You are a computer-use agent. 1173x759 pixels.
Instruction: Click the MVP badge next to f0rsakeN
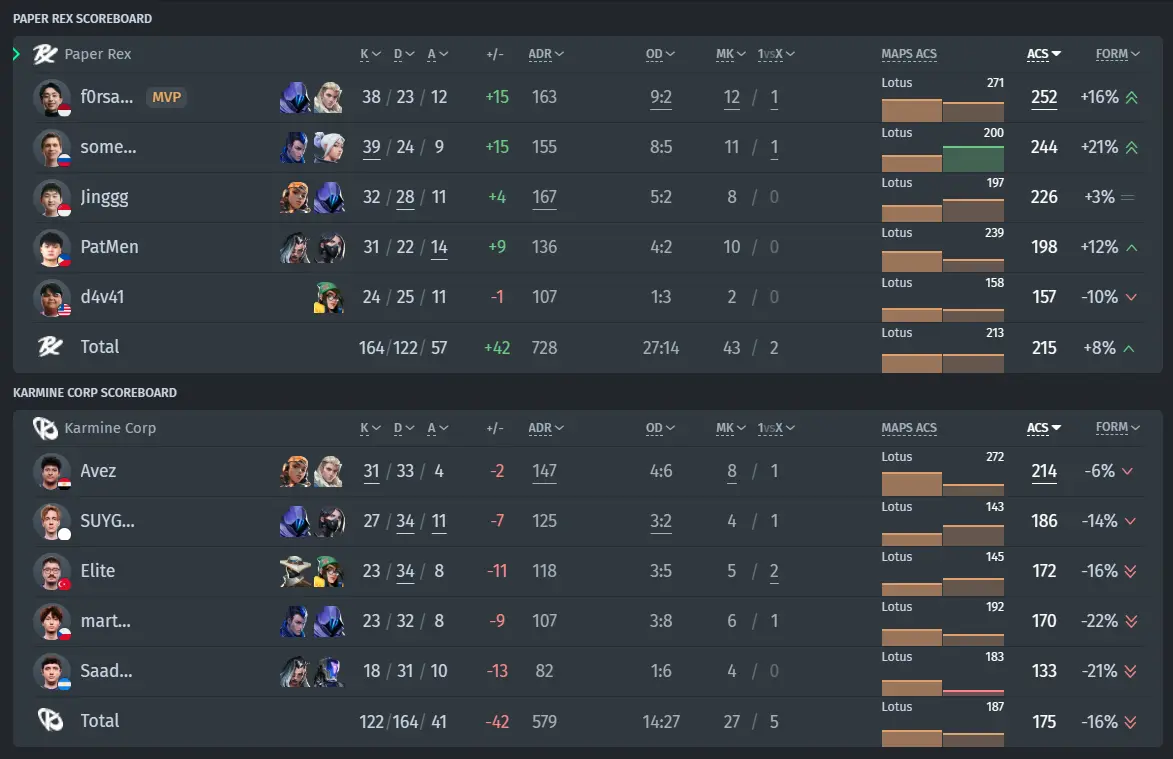pos(166,97)
